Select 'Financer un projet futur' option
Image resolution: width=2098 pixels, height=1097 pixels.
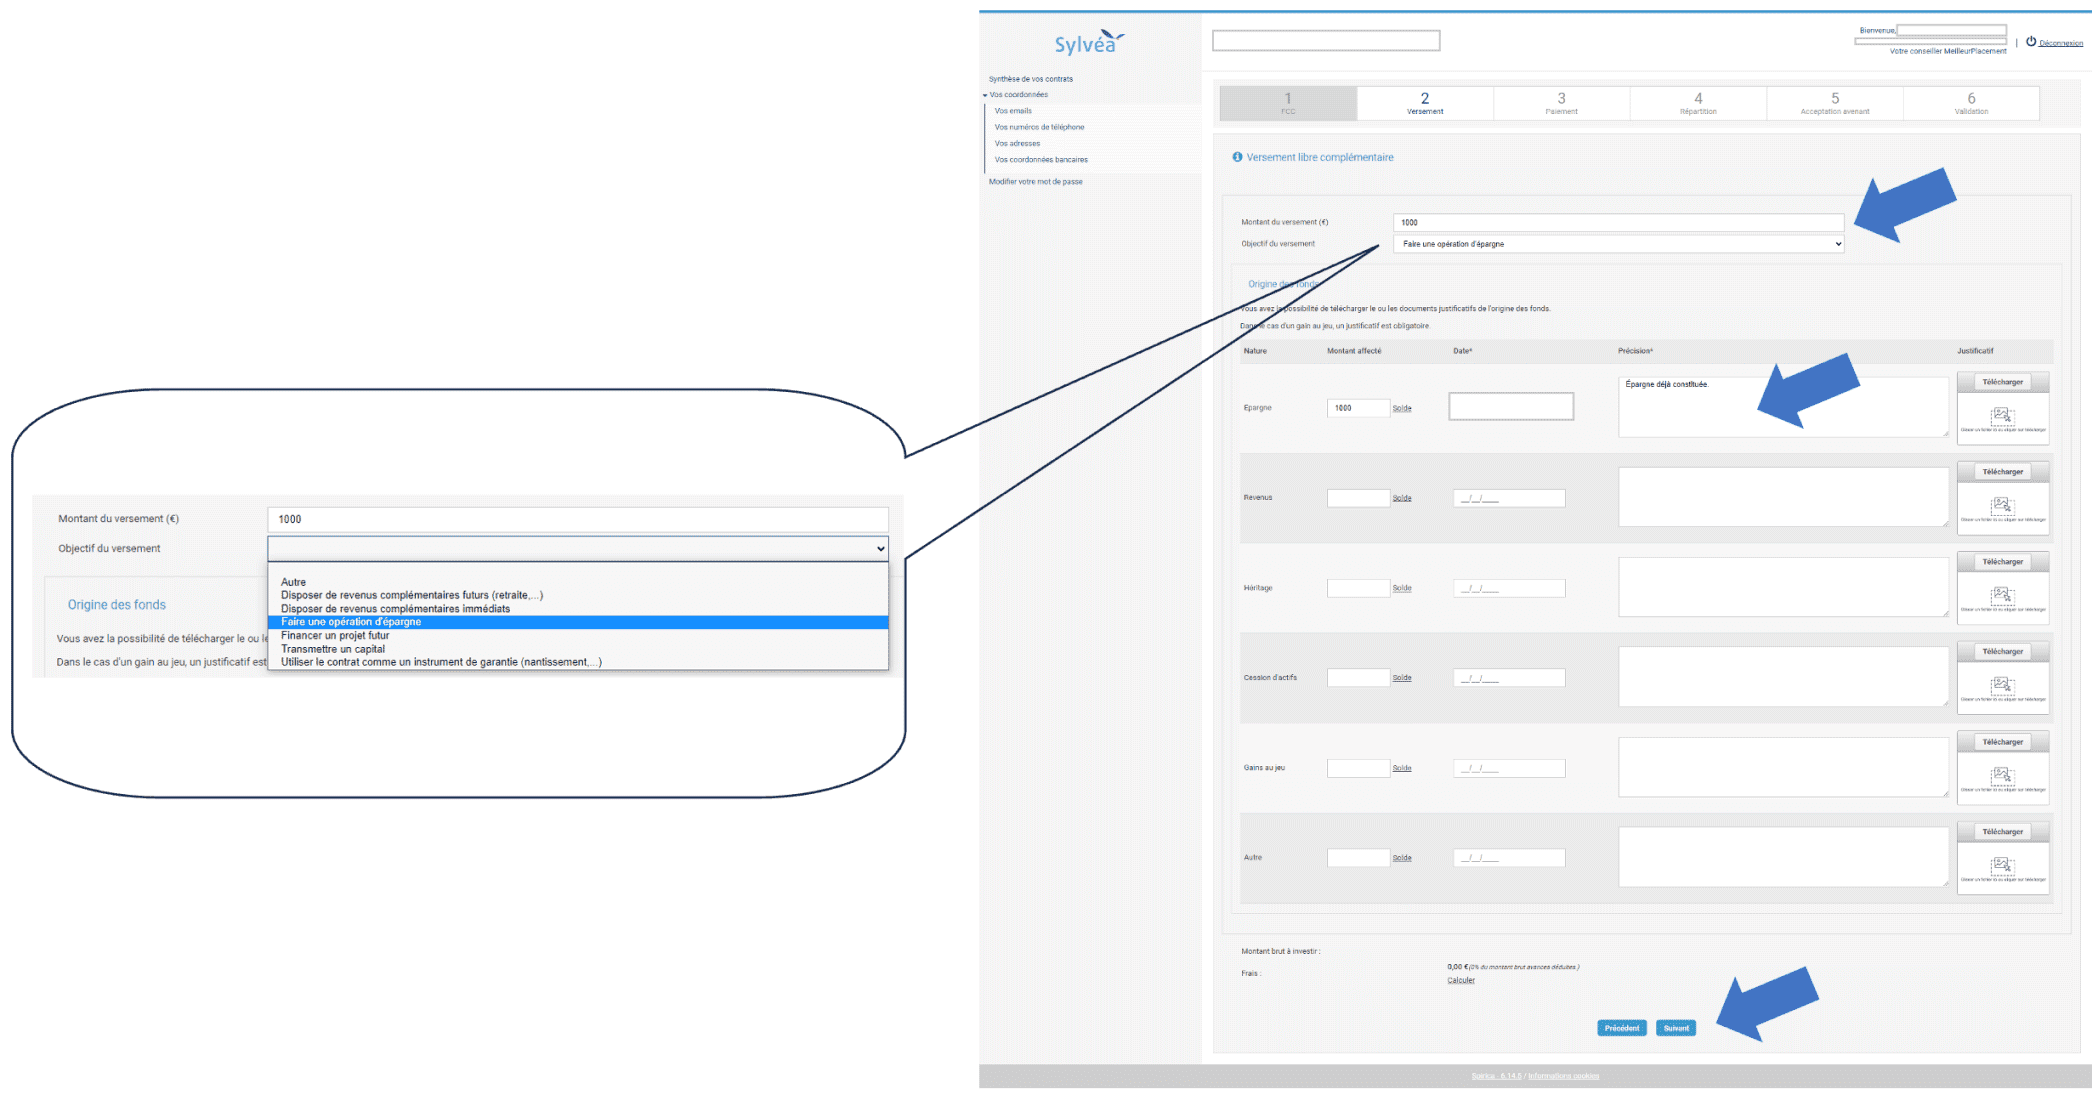[335, 635]
